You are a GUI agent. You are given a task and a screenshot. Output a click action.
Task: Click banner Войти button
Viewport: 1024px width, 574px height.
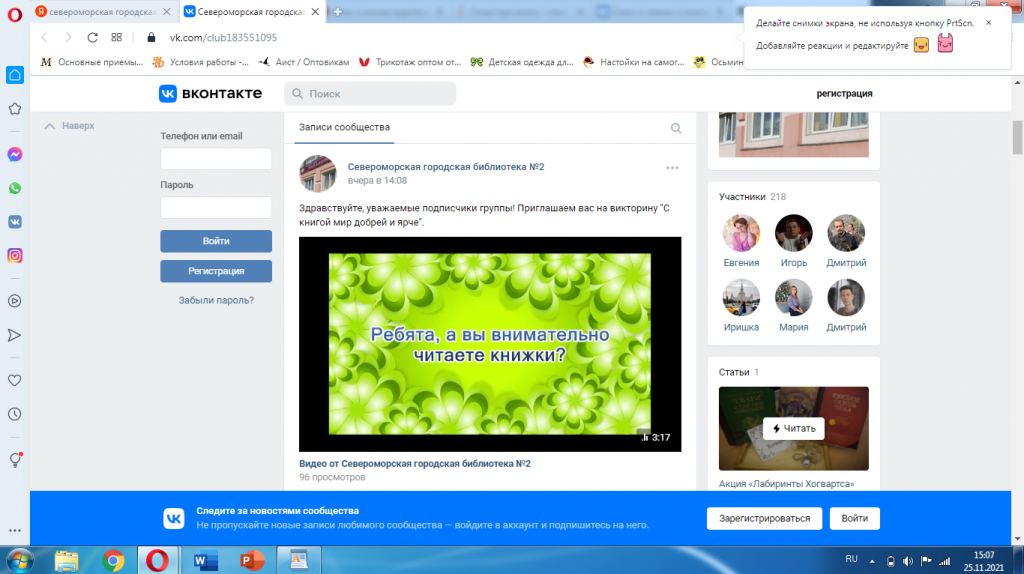(854, 518)
